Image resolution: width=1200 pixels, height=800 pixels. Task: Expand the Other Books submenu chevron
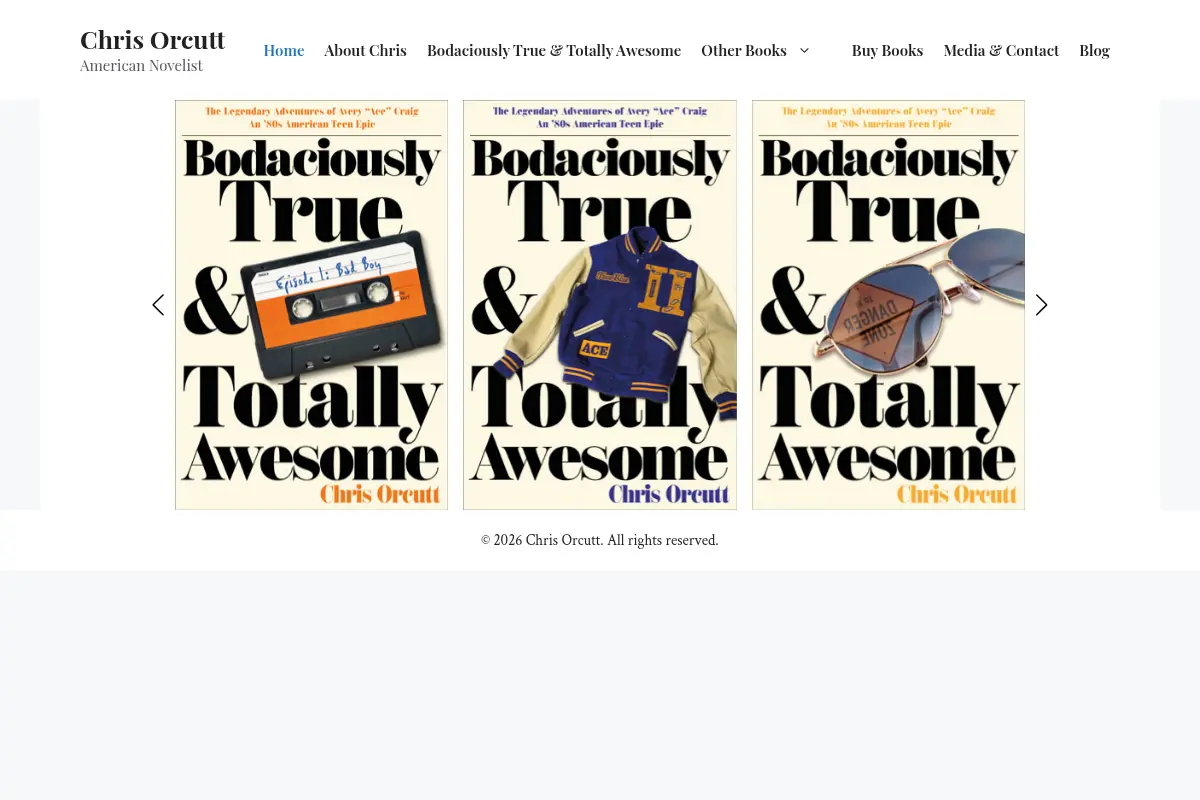coord(804,50)
